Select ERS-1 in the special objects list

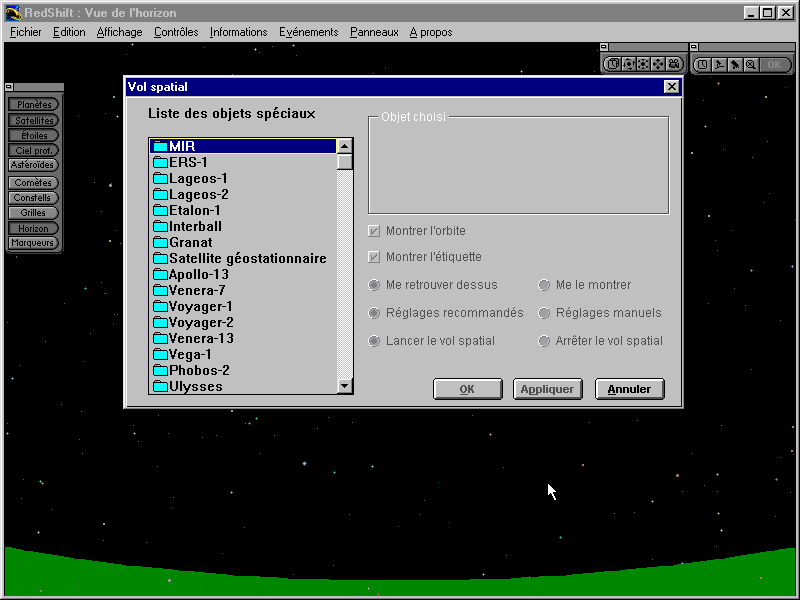point(243,162)
